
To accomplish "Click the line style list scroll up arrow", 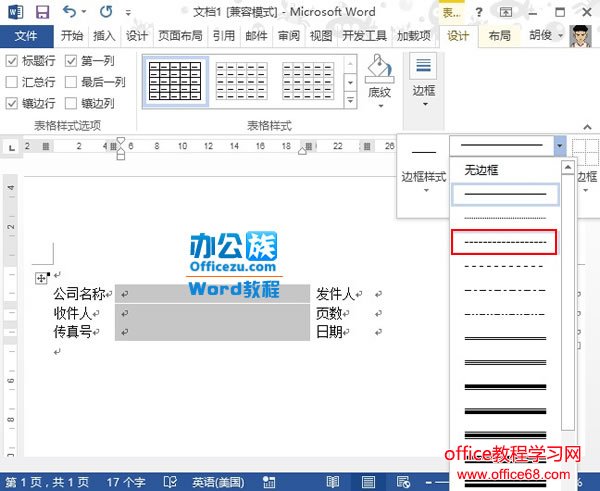I will [x=568, y=168].
